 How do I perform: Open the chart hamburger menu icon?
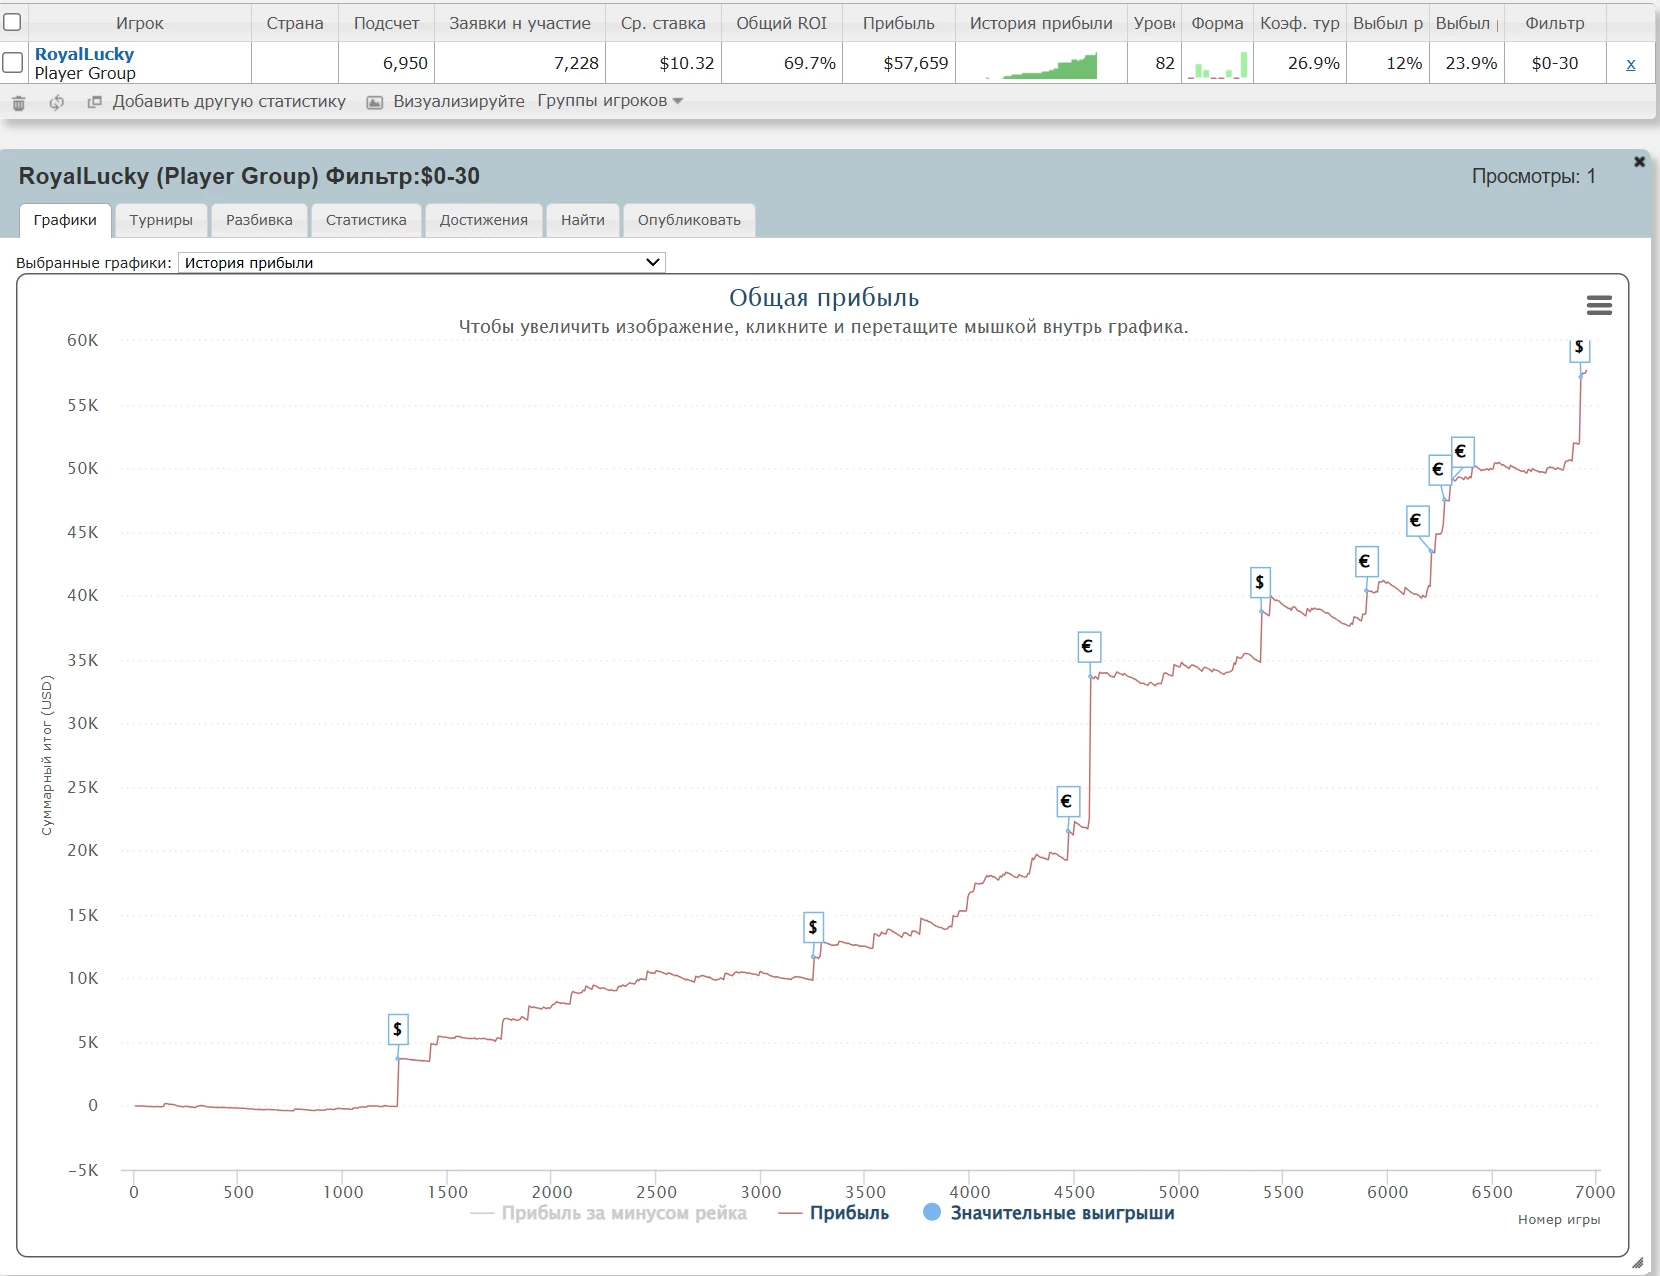(1599, 306)
